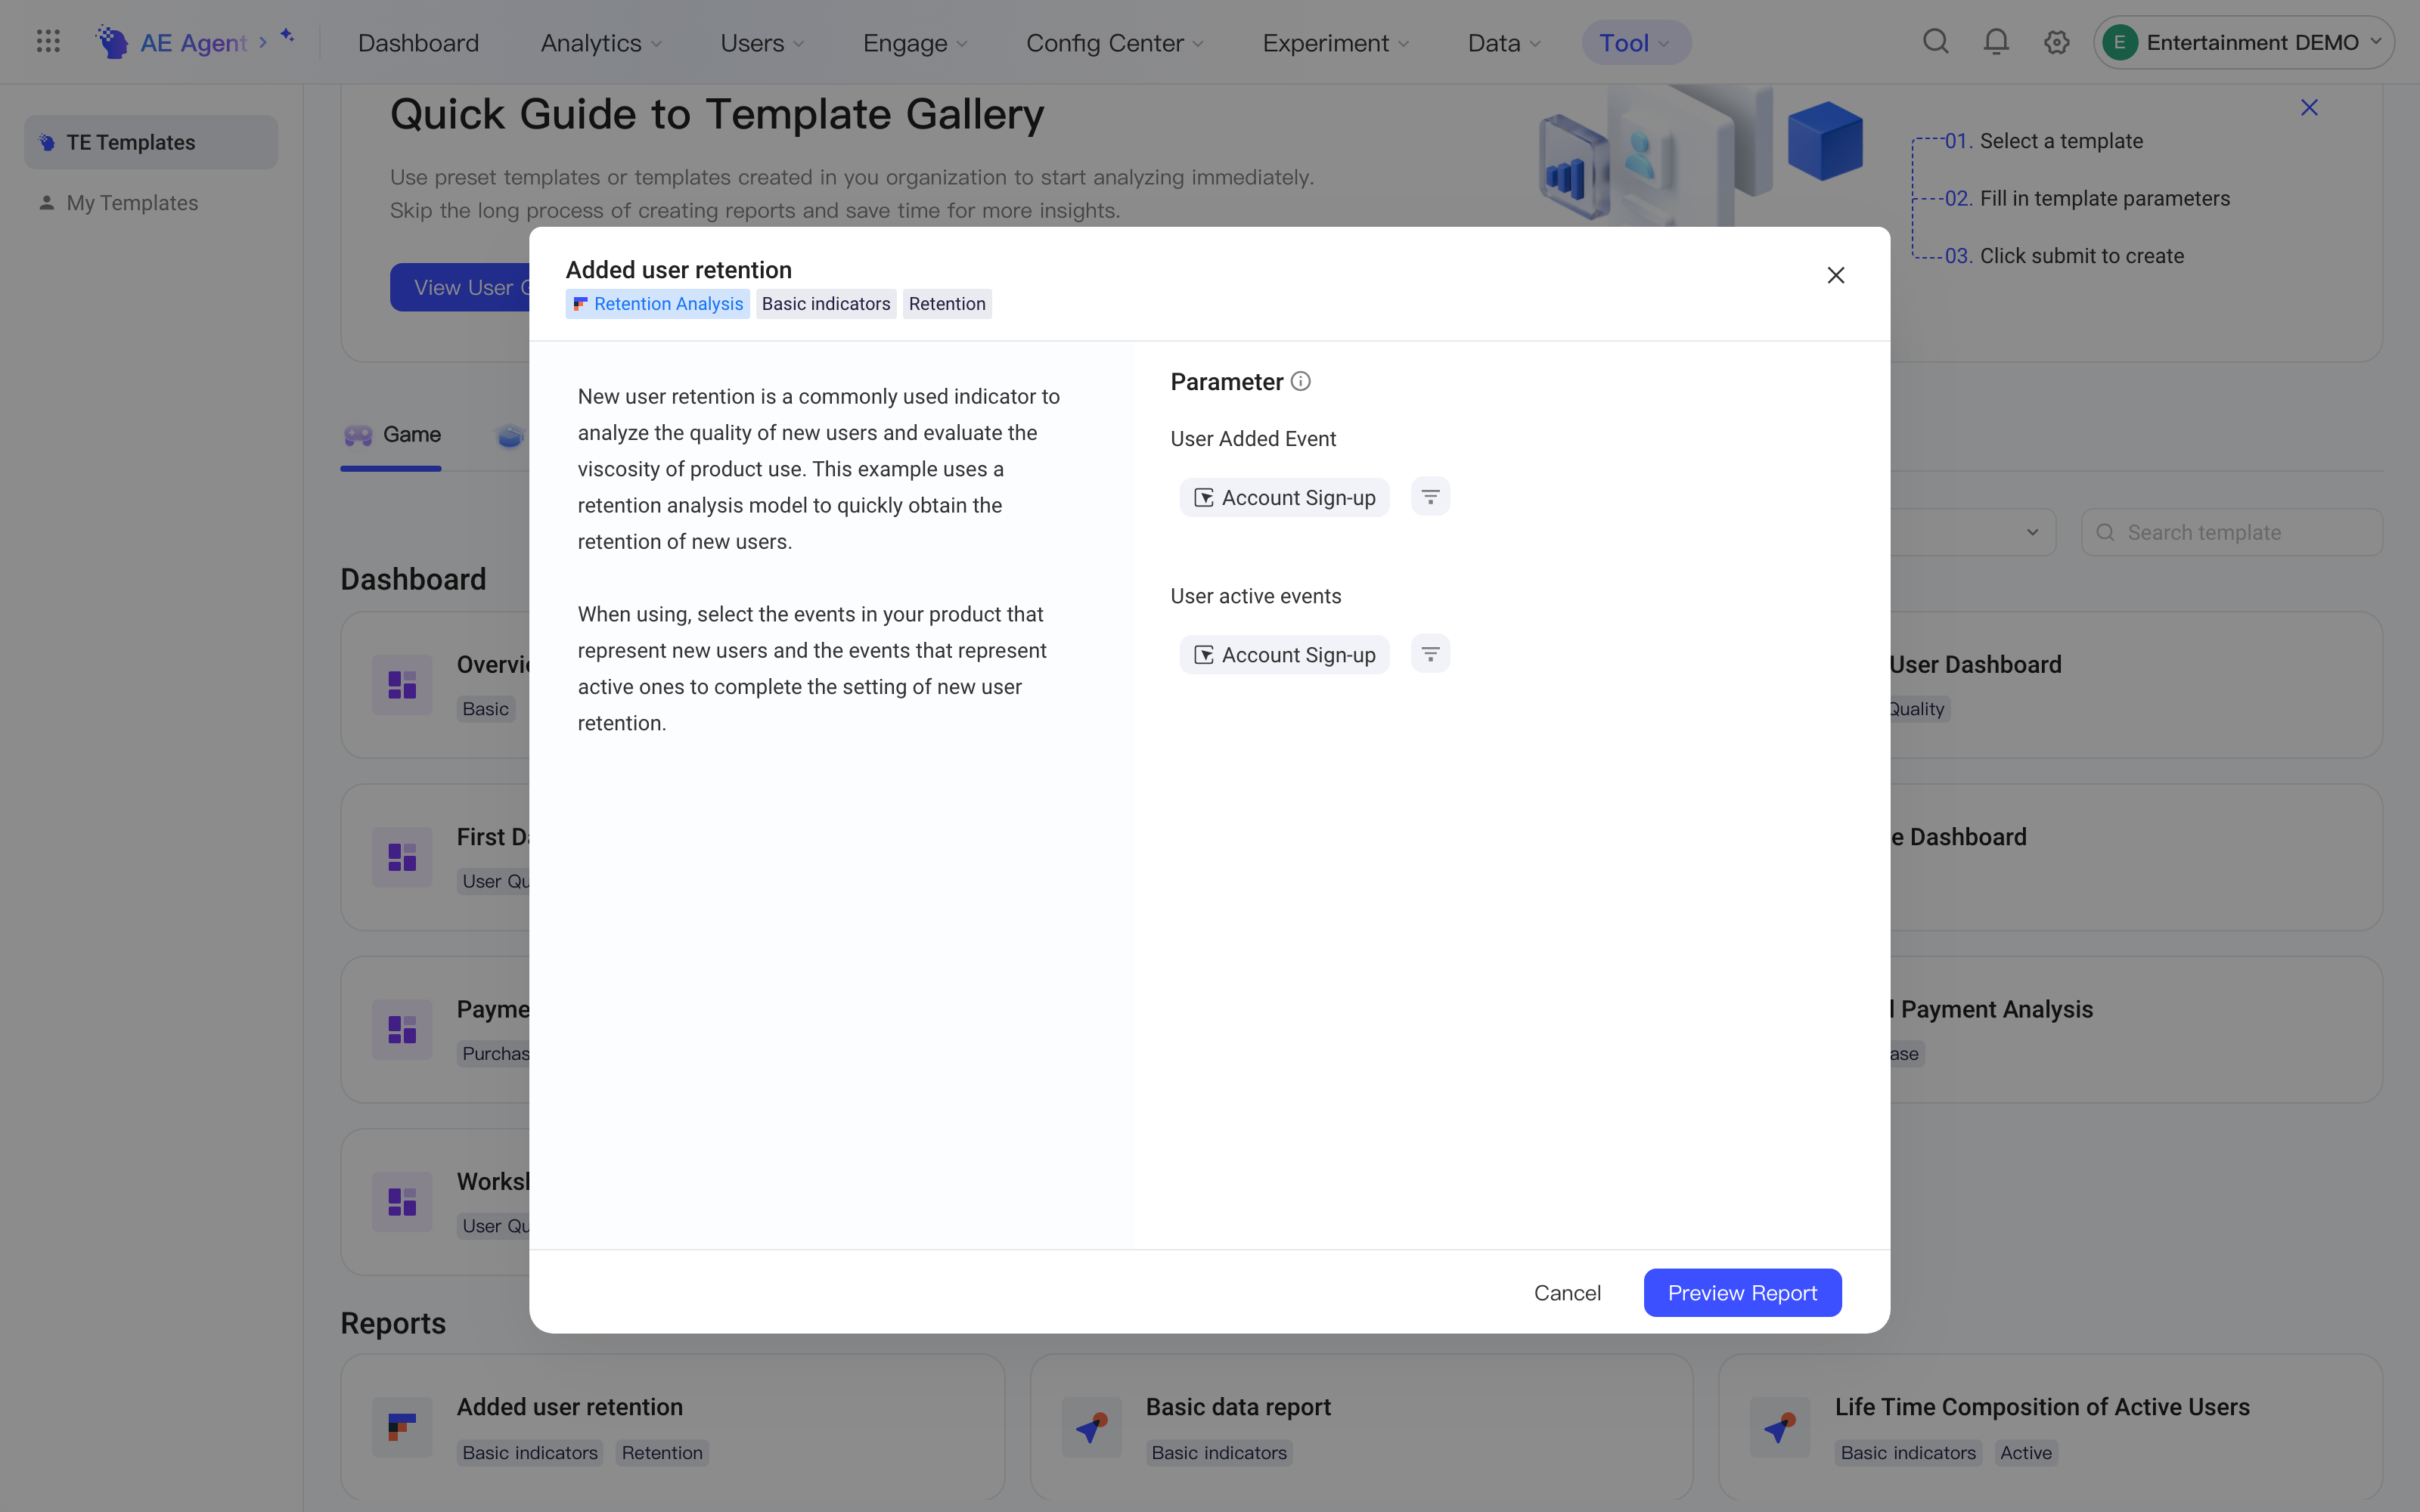
Task: Open the notifications bell icon
Action: pyautogui.click(x=1996, y=42)
